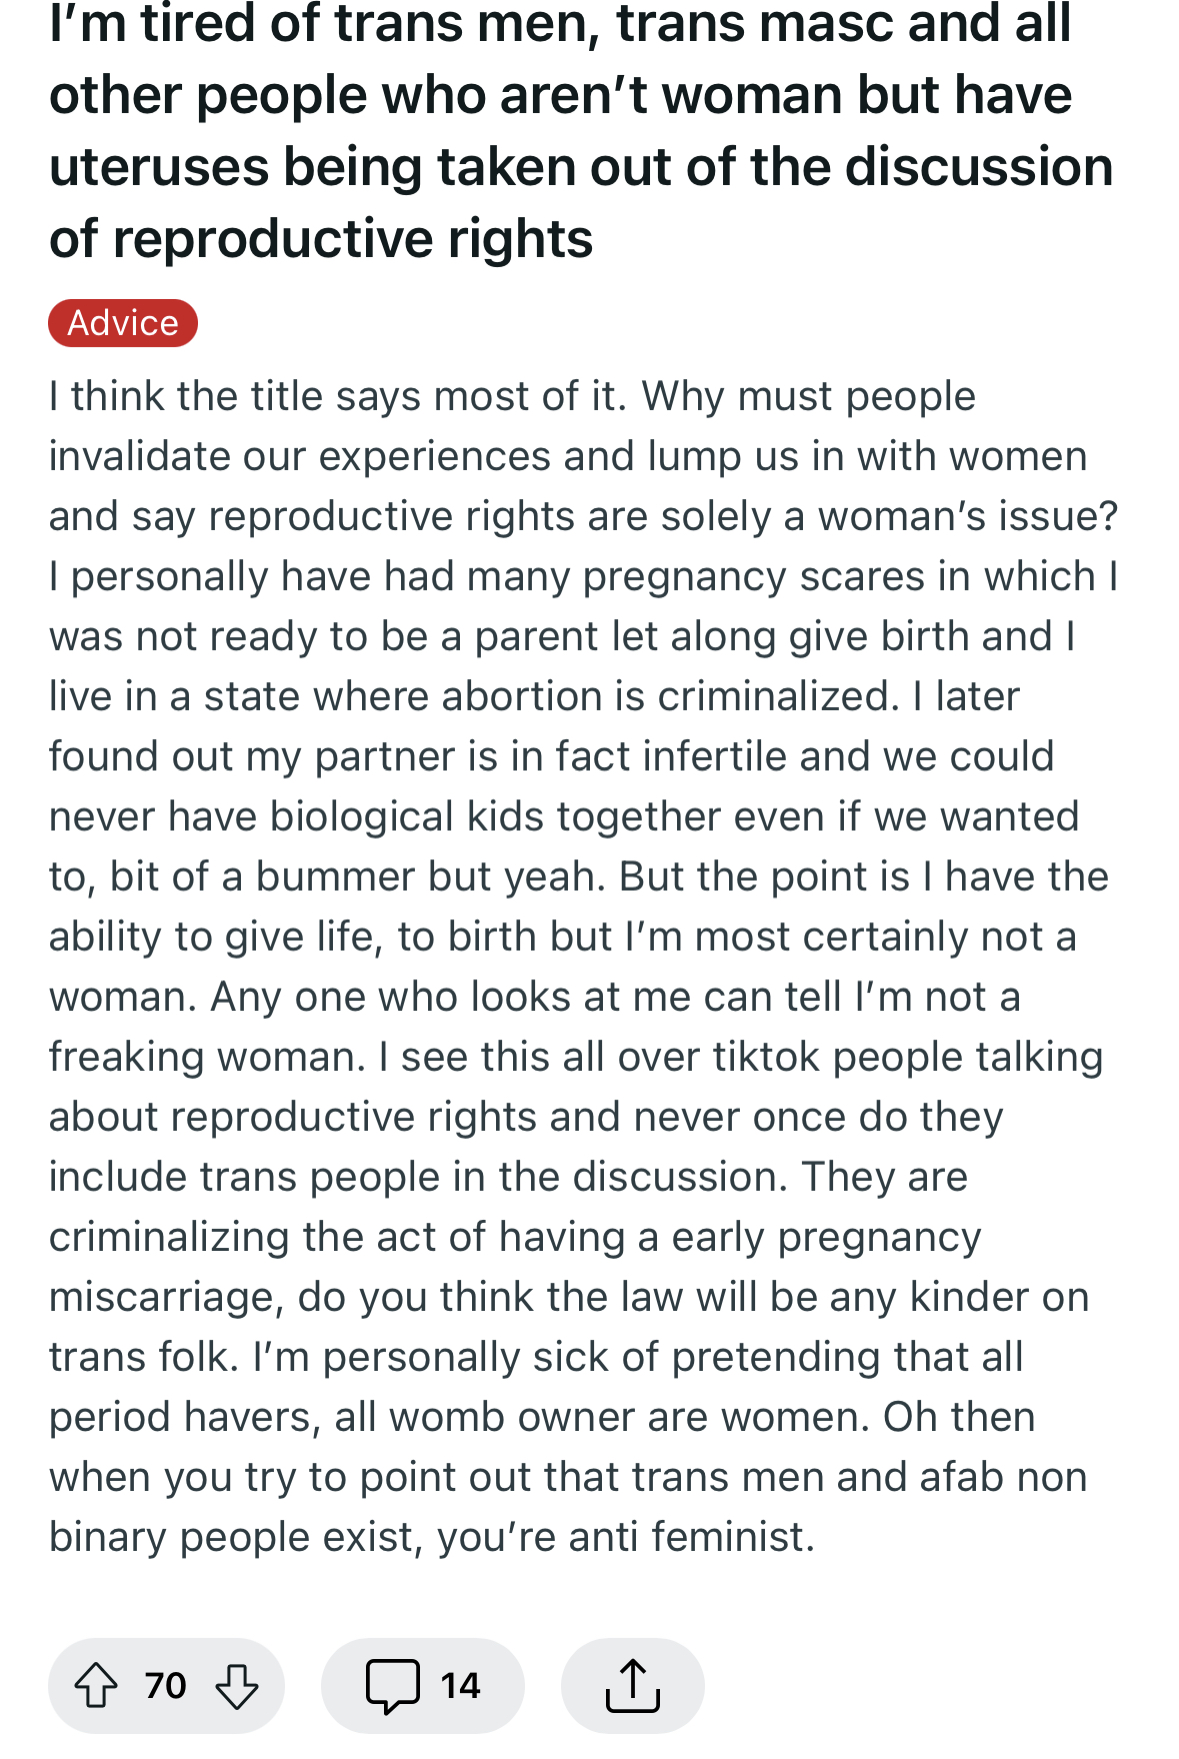The height and width of the screenshot is (1759, 1179).
Task: Click the title's first line 'I'm tired of trans men'
Action: tap(323, 22)
